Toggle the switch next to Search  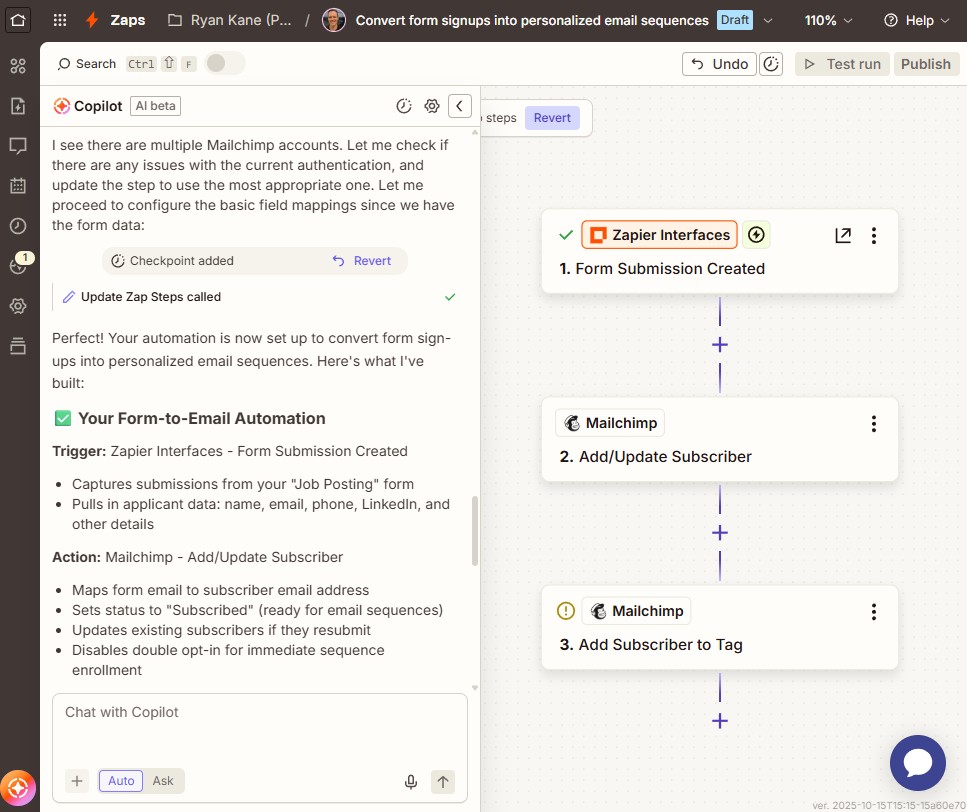(x=224, y=63)
